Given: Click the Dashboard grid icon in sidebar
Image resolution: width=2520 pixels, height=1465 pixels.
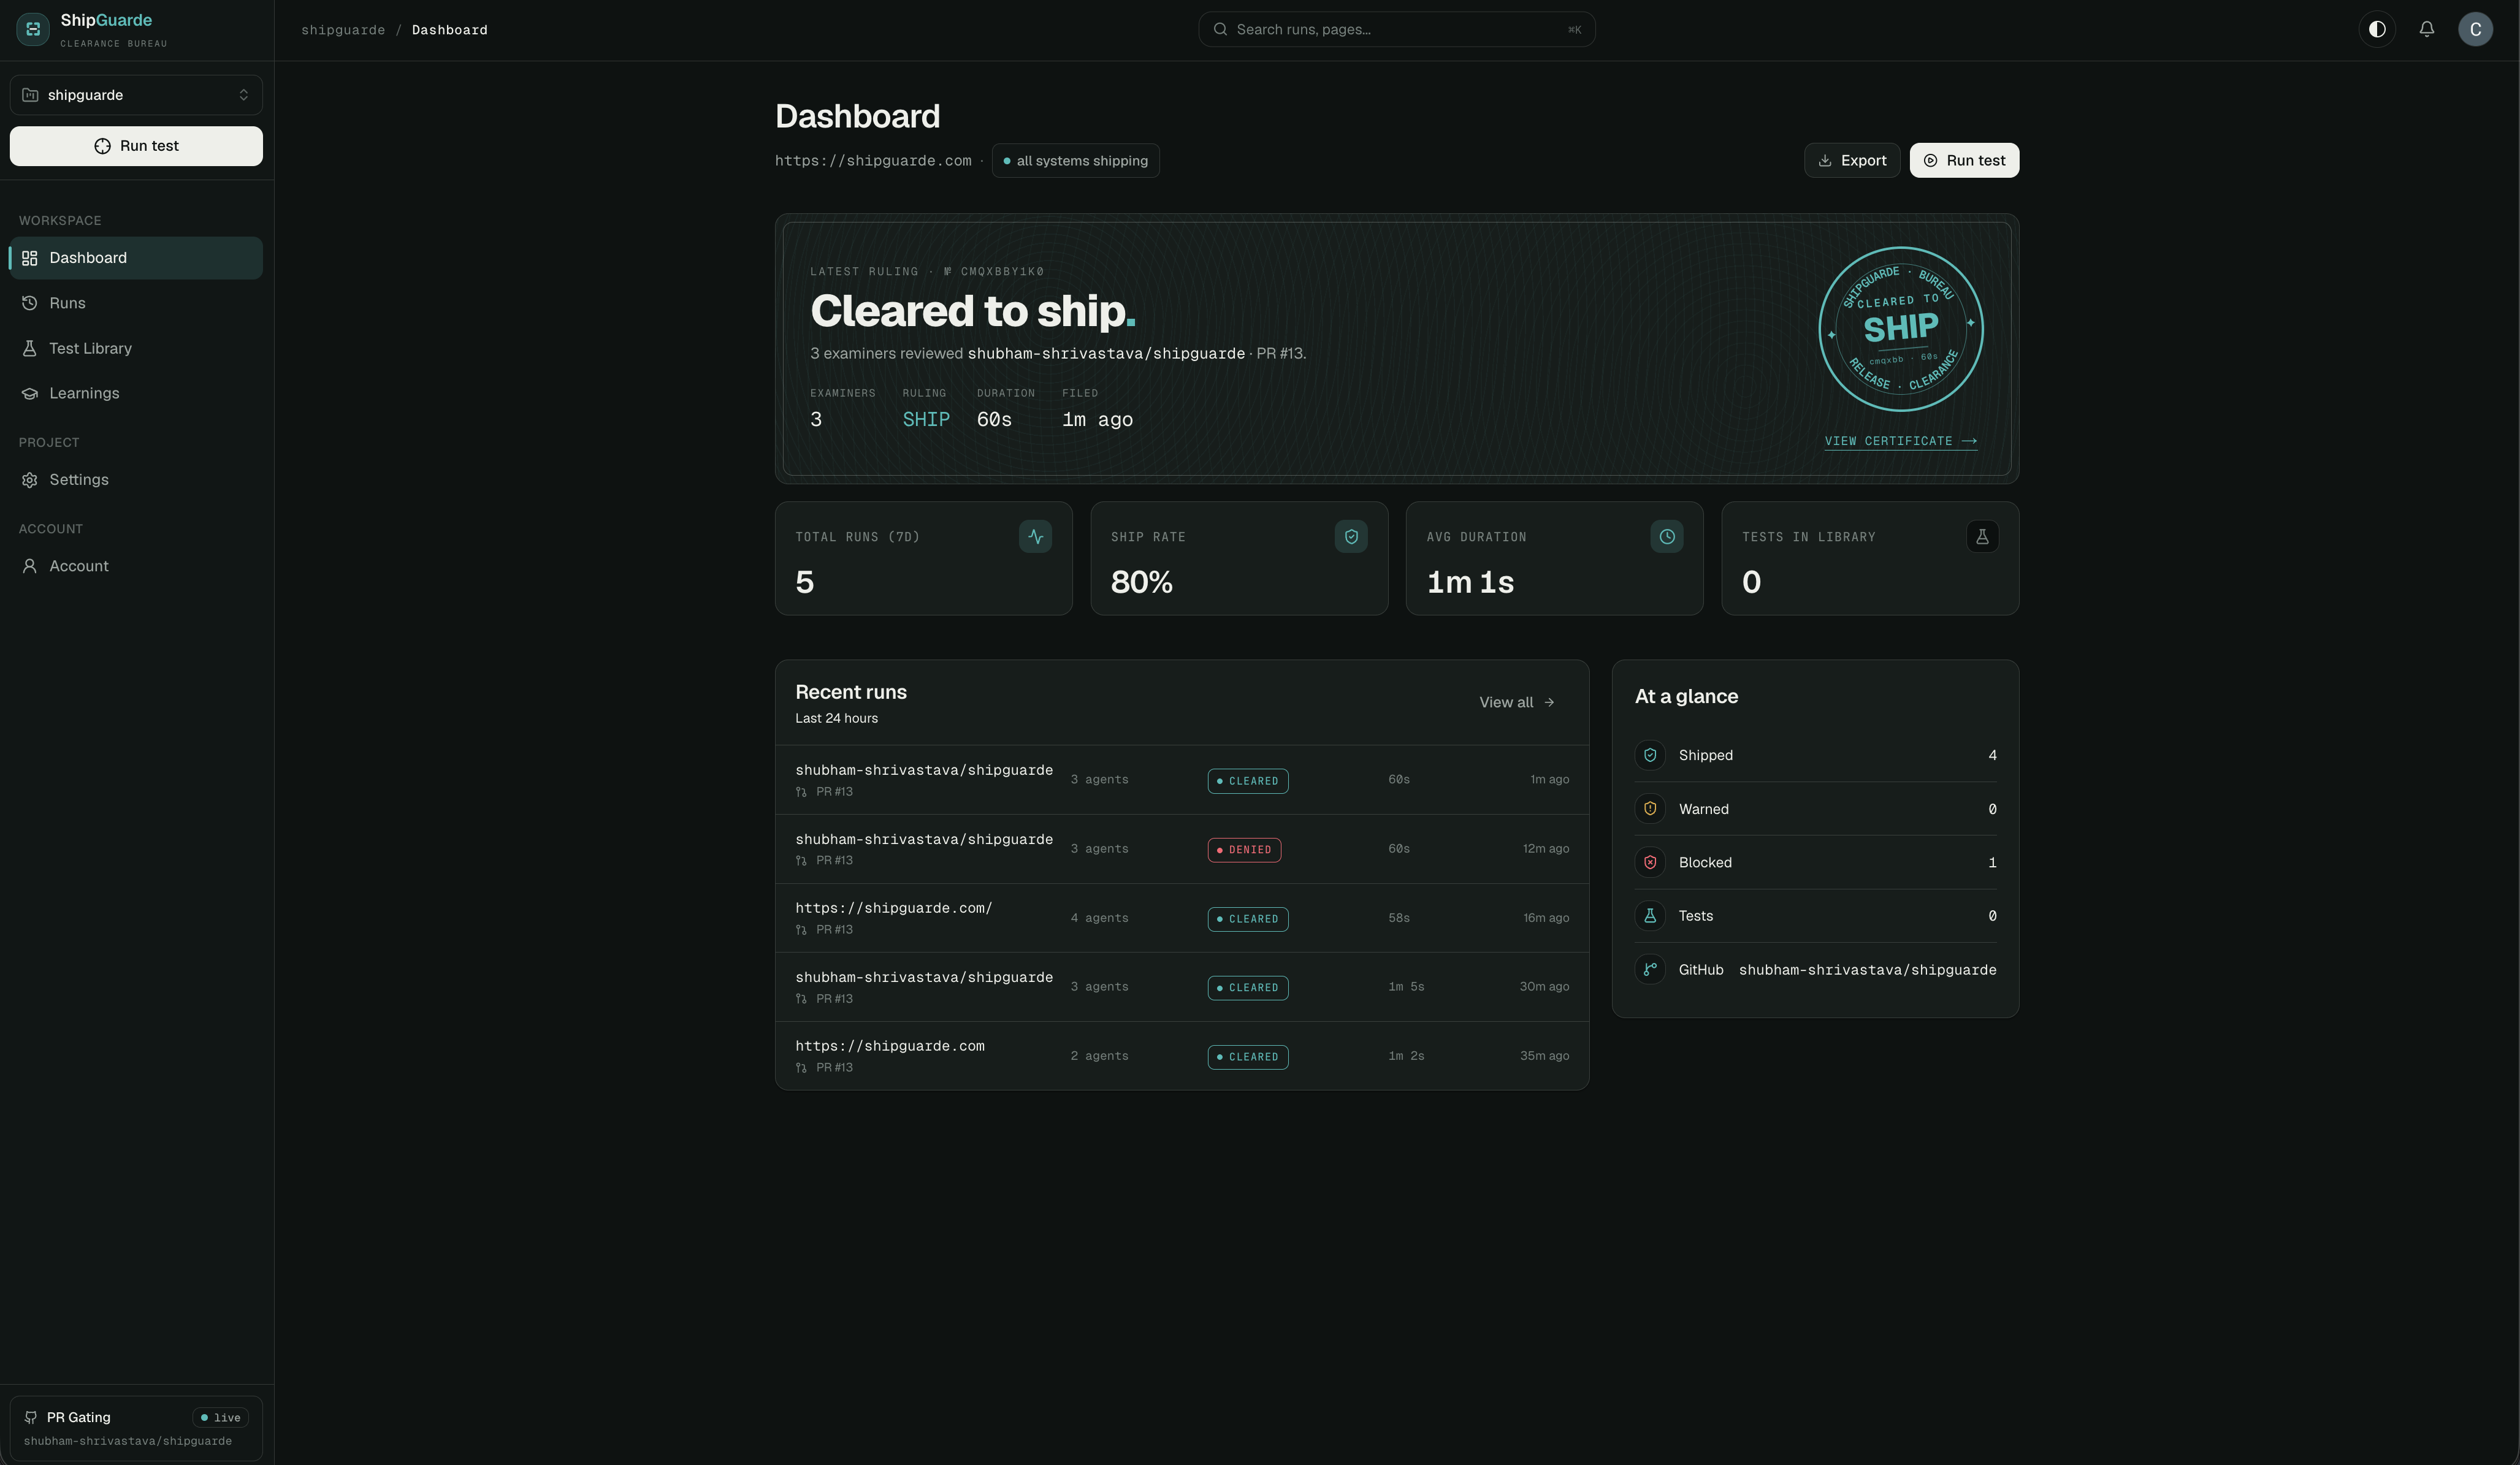Looking at the screenshot, I should (30, 258).
